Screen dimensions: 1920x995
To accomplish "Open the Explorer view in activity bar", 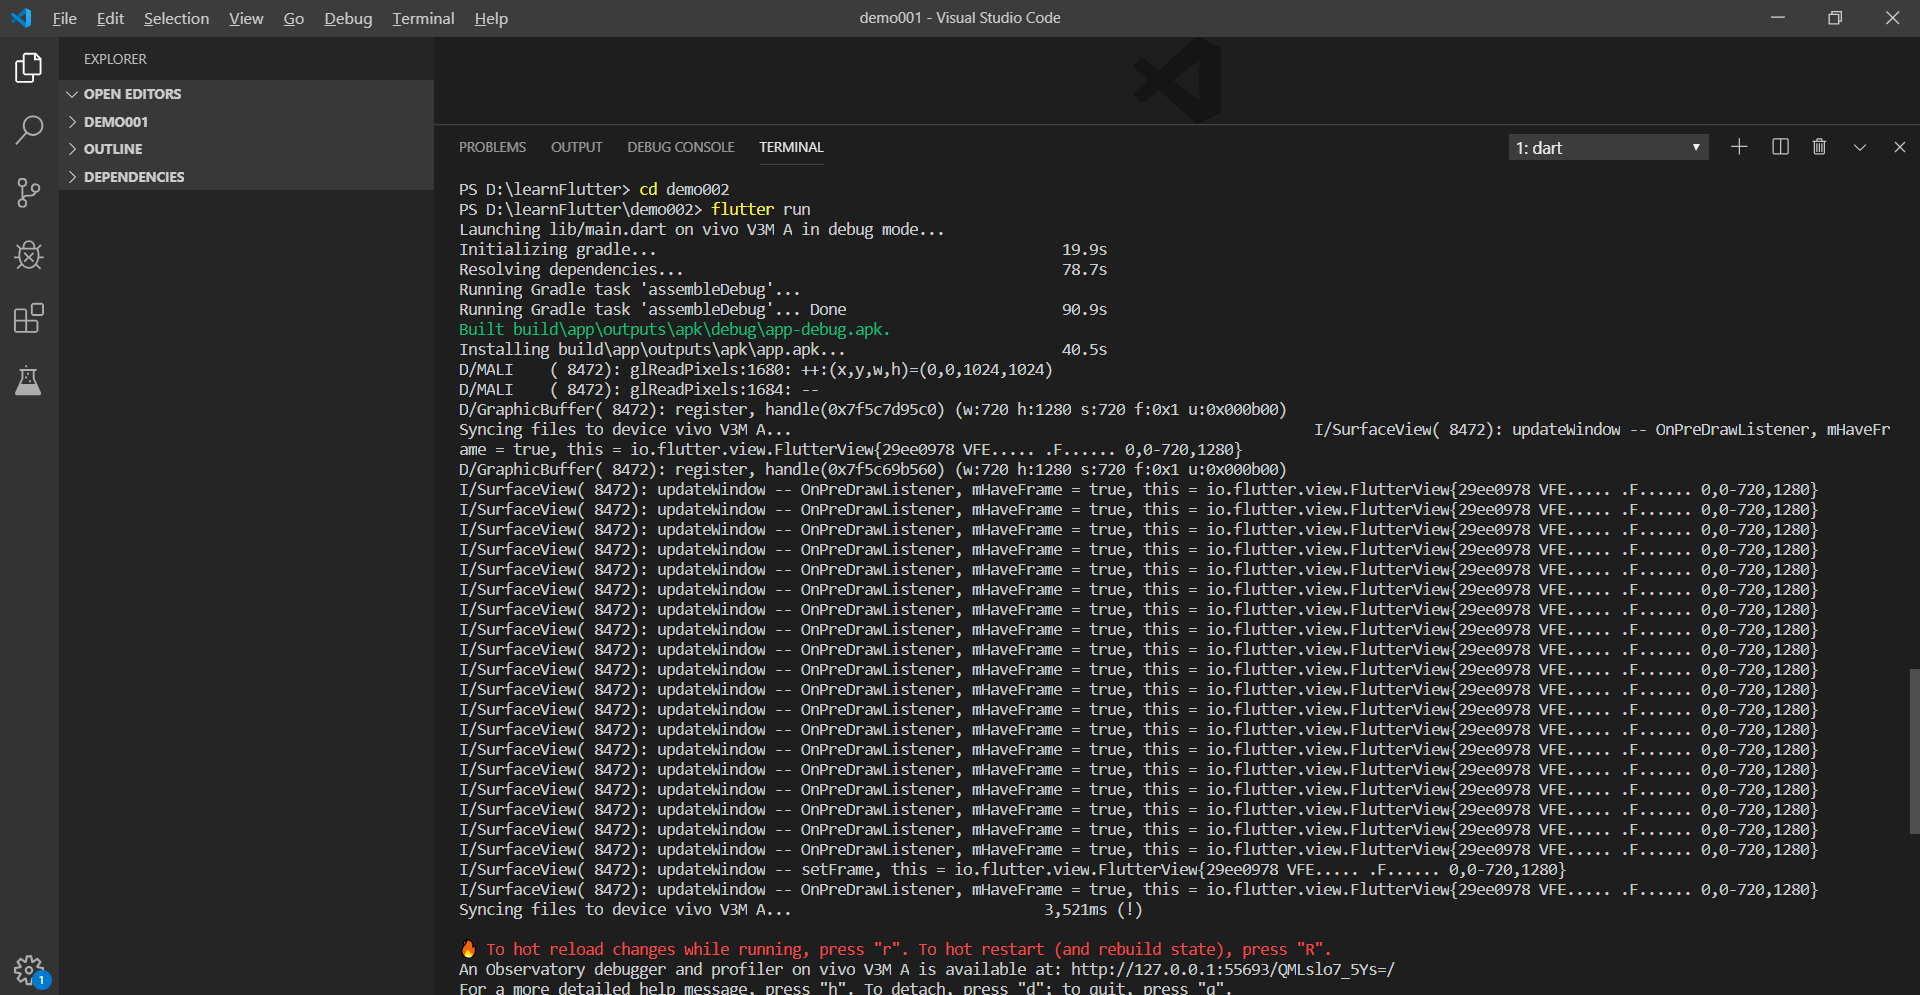I will click(x=29, y=68).
